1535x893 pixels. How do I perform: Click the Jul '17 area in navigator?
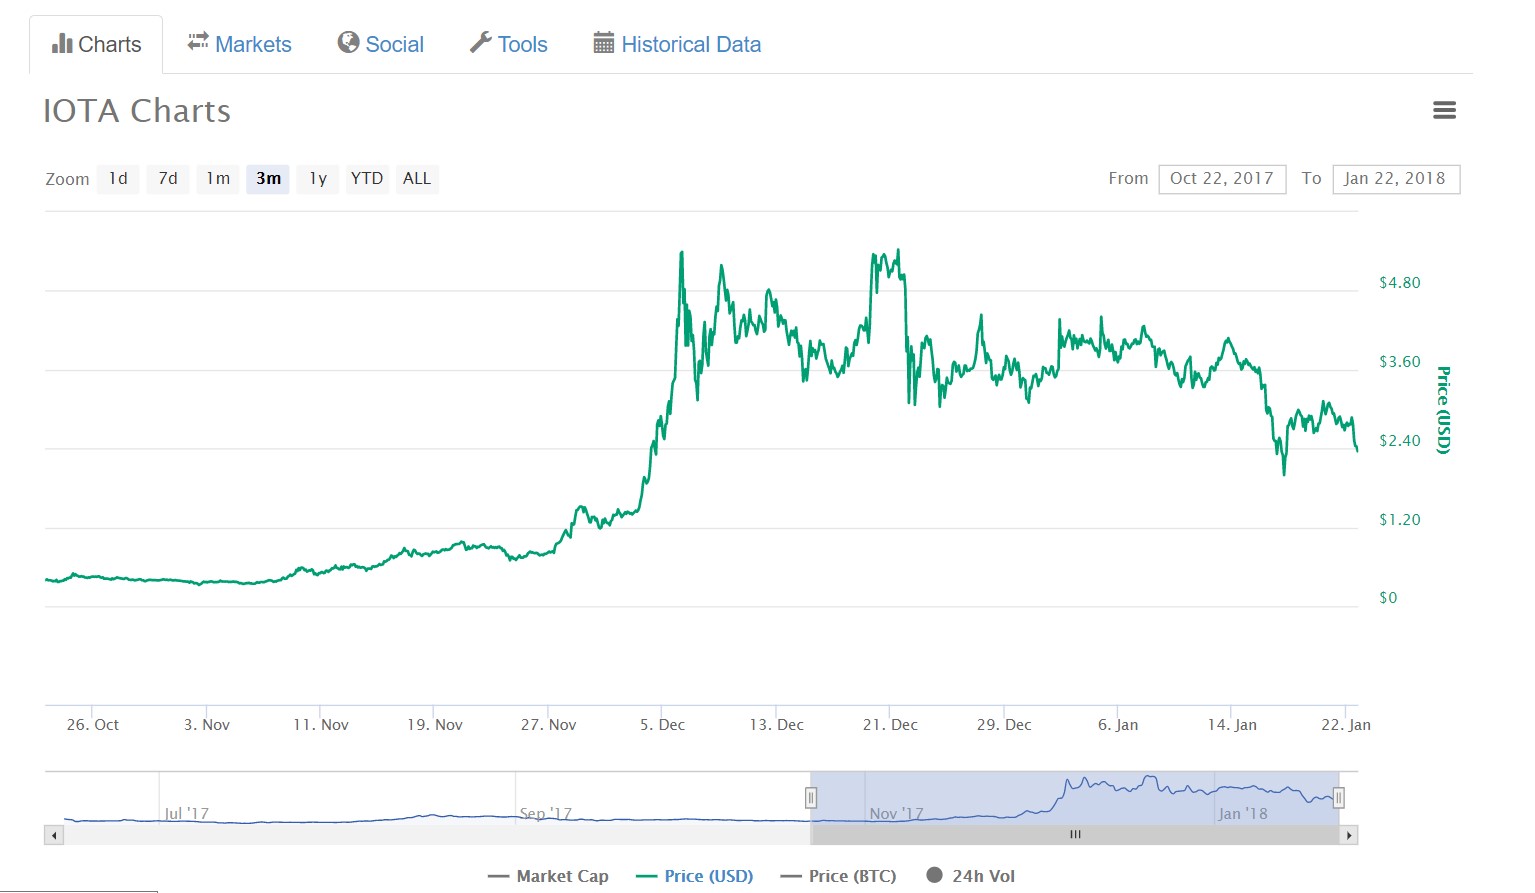(187, 813)
